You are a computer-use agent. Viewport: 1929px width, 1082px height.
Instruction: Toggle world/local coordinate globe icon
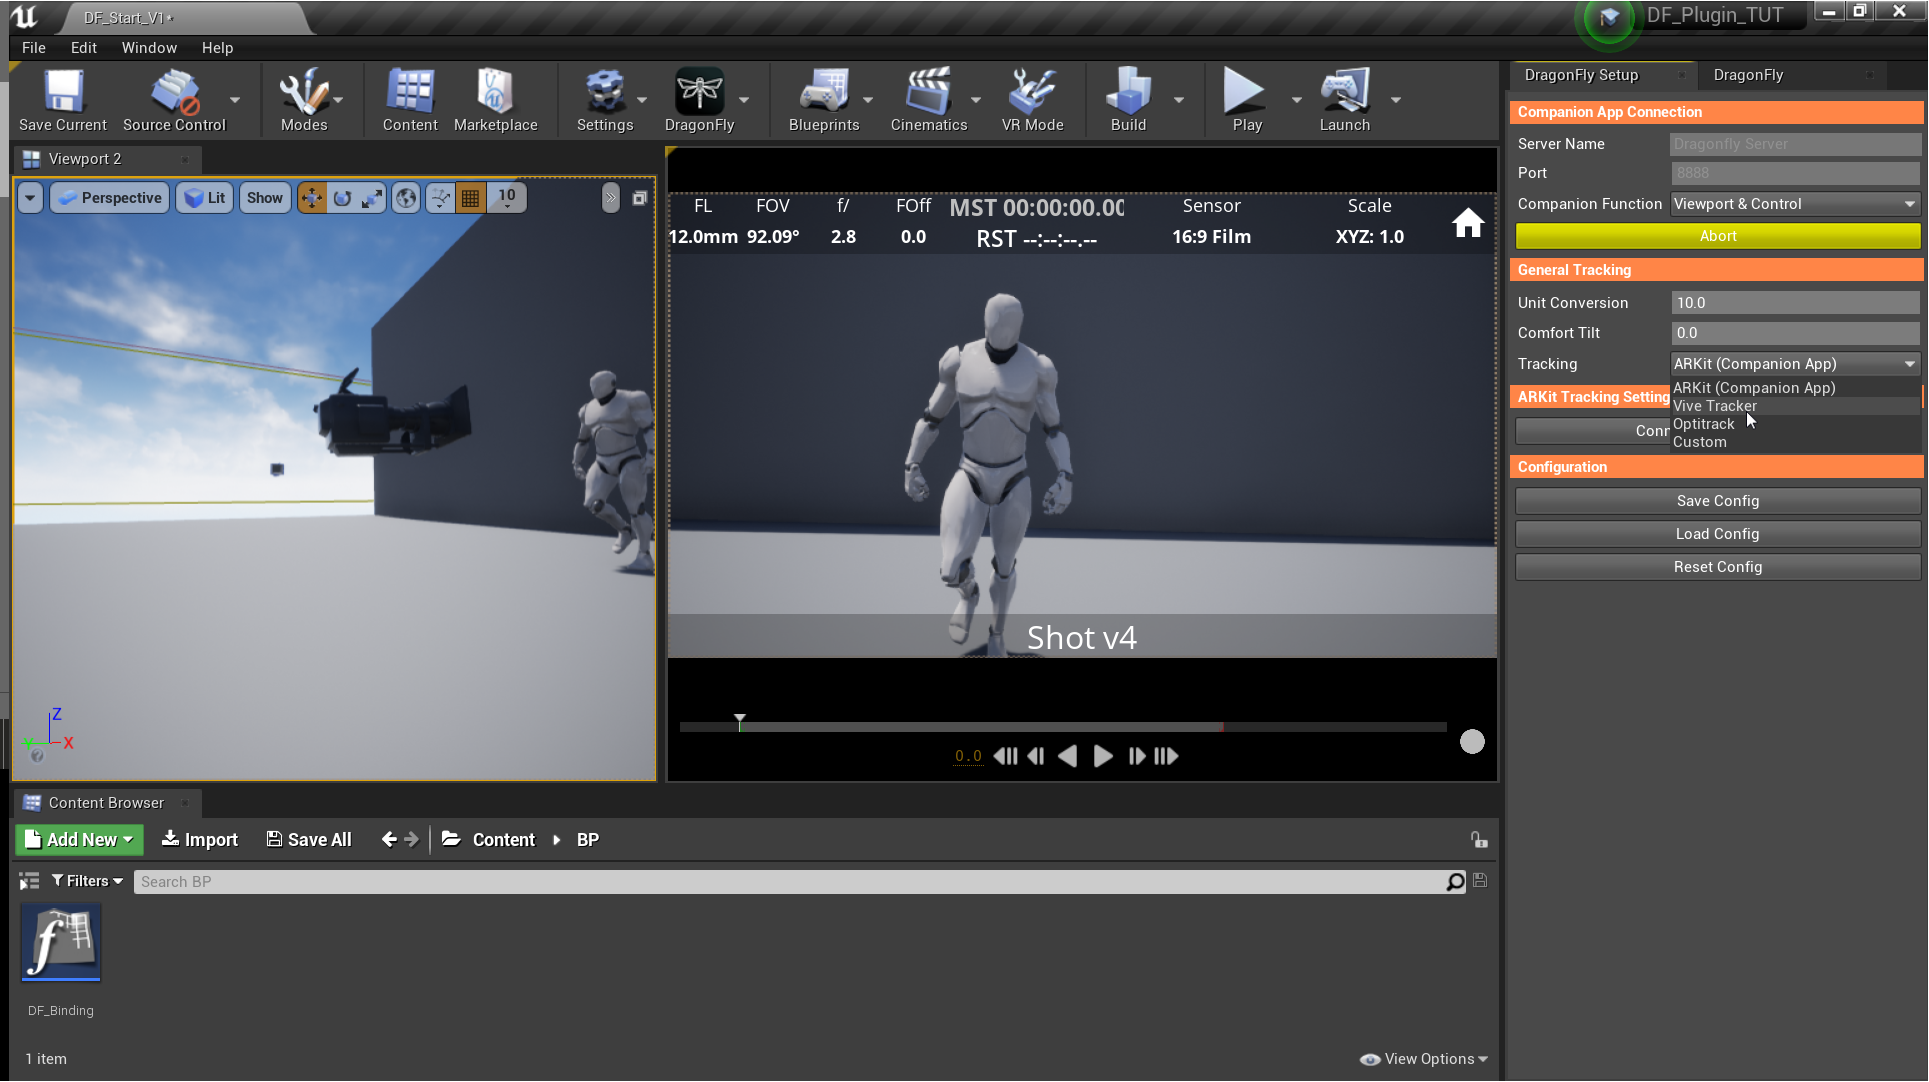tap(406, 198)
